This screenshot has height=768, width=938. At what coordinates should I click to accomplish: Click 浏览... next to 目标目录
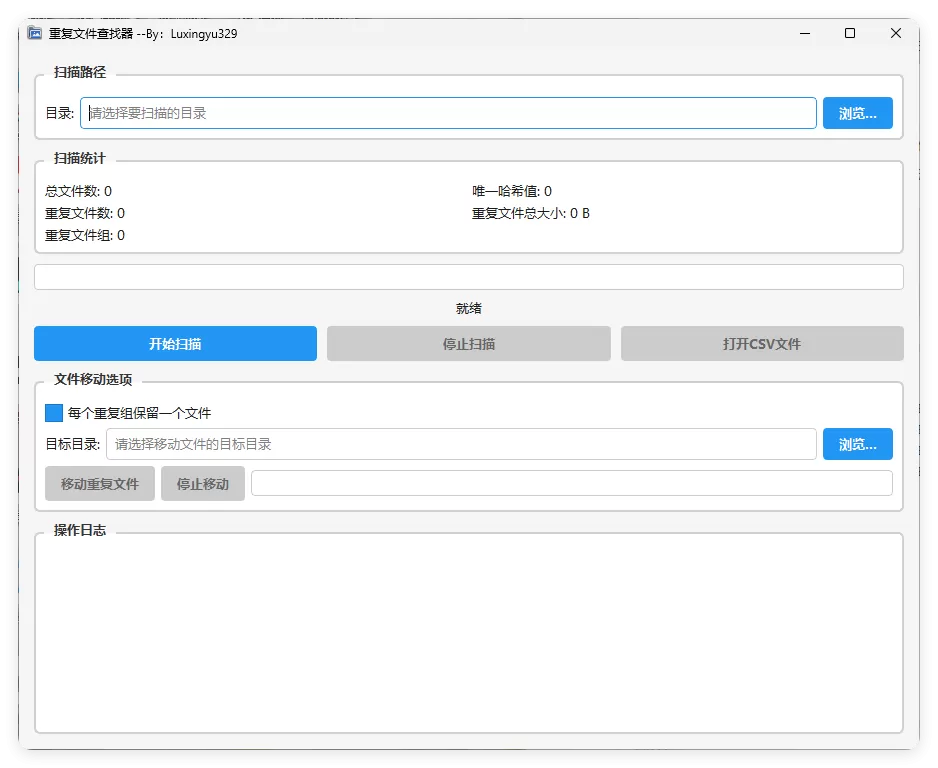pos(857,444)
